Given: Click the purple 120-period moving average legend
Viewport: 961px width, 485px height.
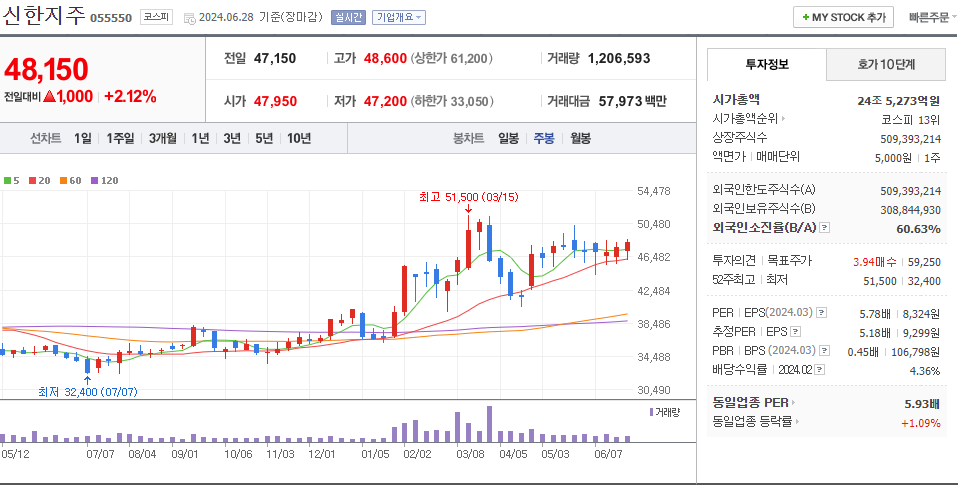Looking at the screenshot, I should [104, 181].
